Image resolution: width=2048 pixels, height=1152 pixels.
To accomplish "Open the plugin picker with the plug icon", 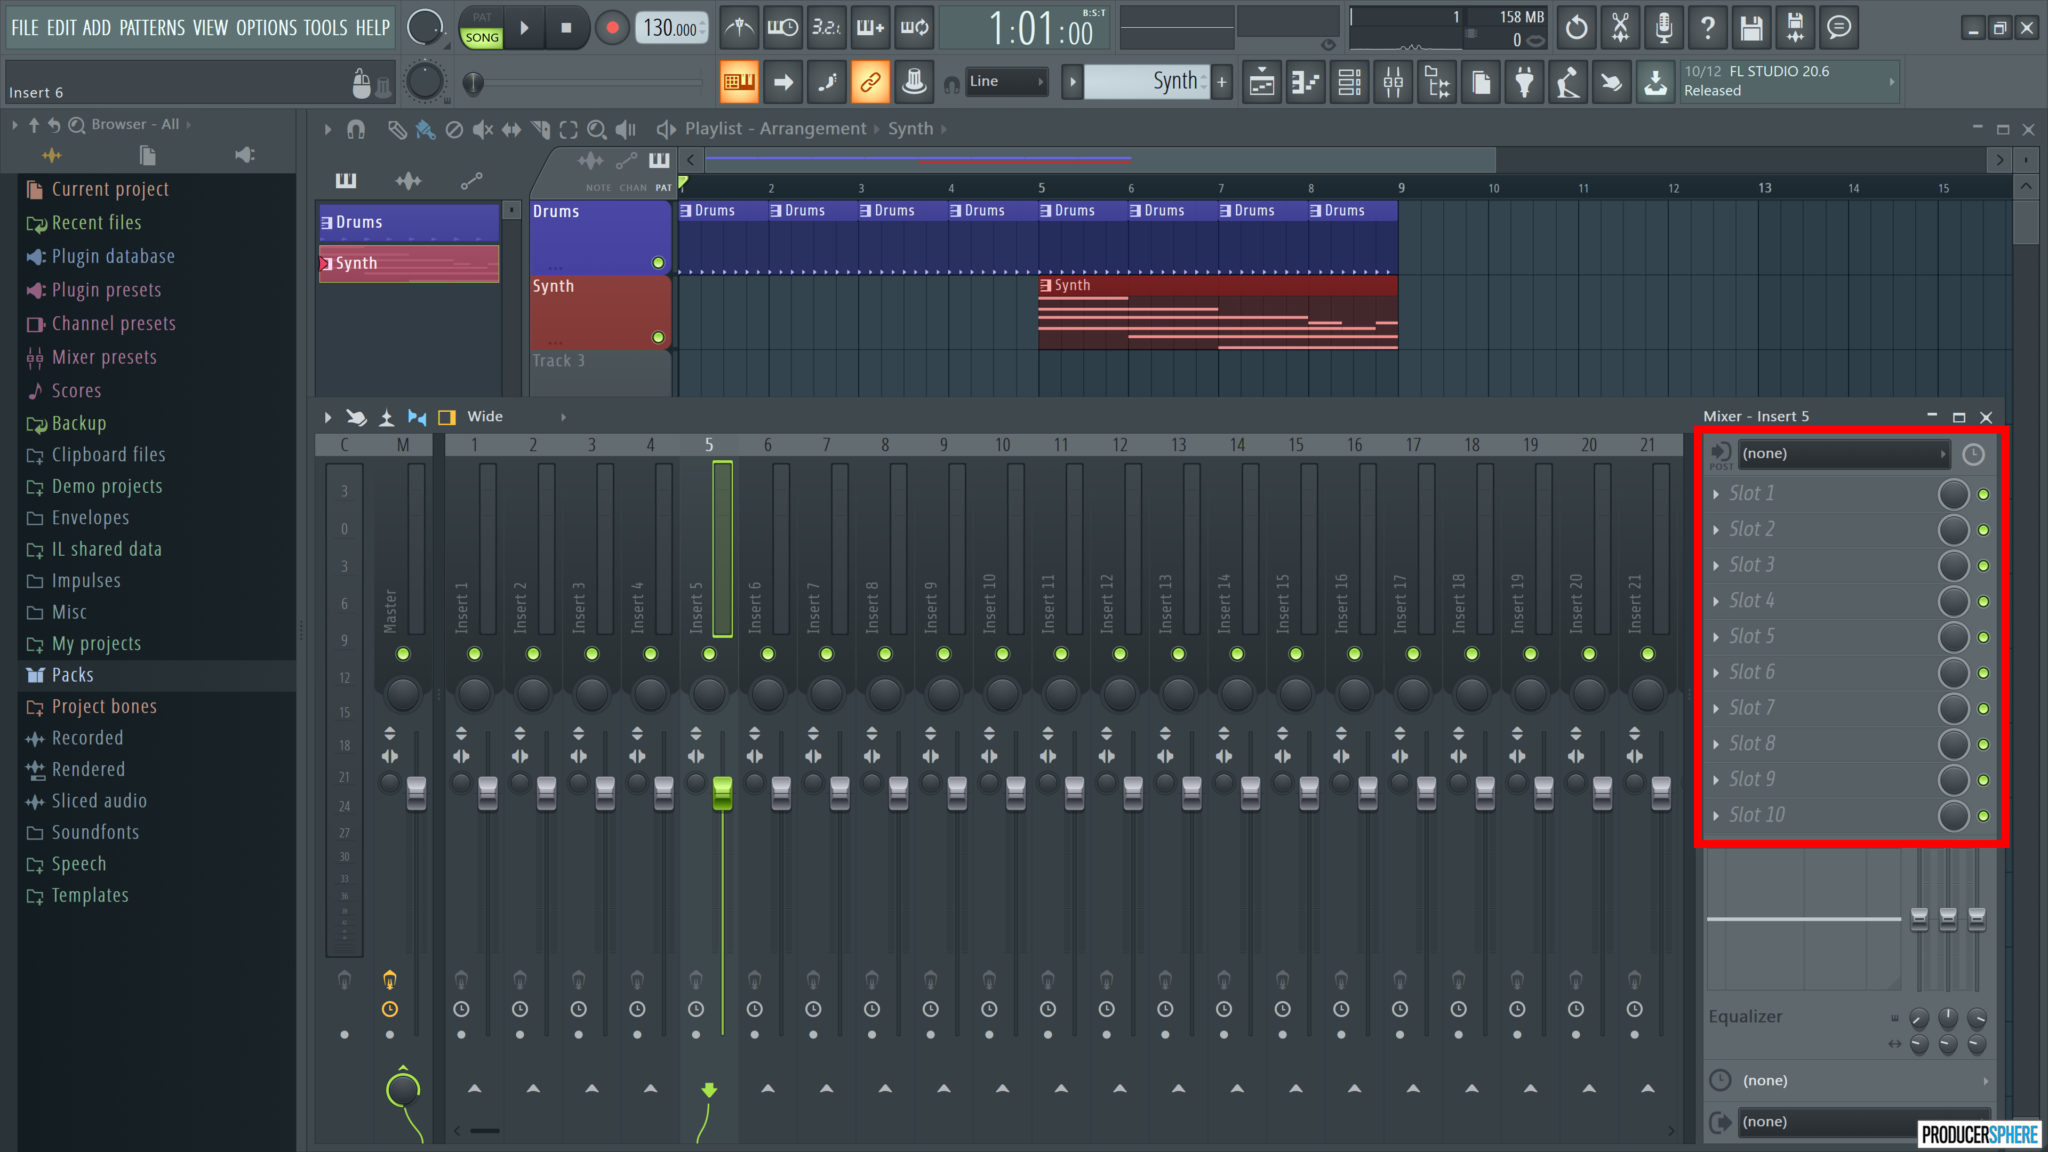I will 1524,82.
